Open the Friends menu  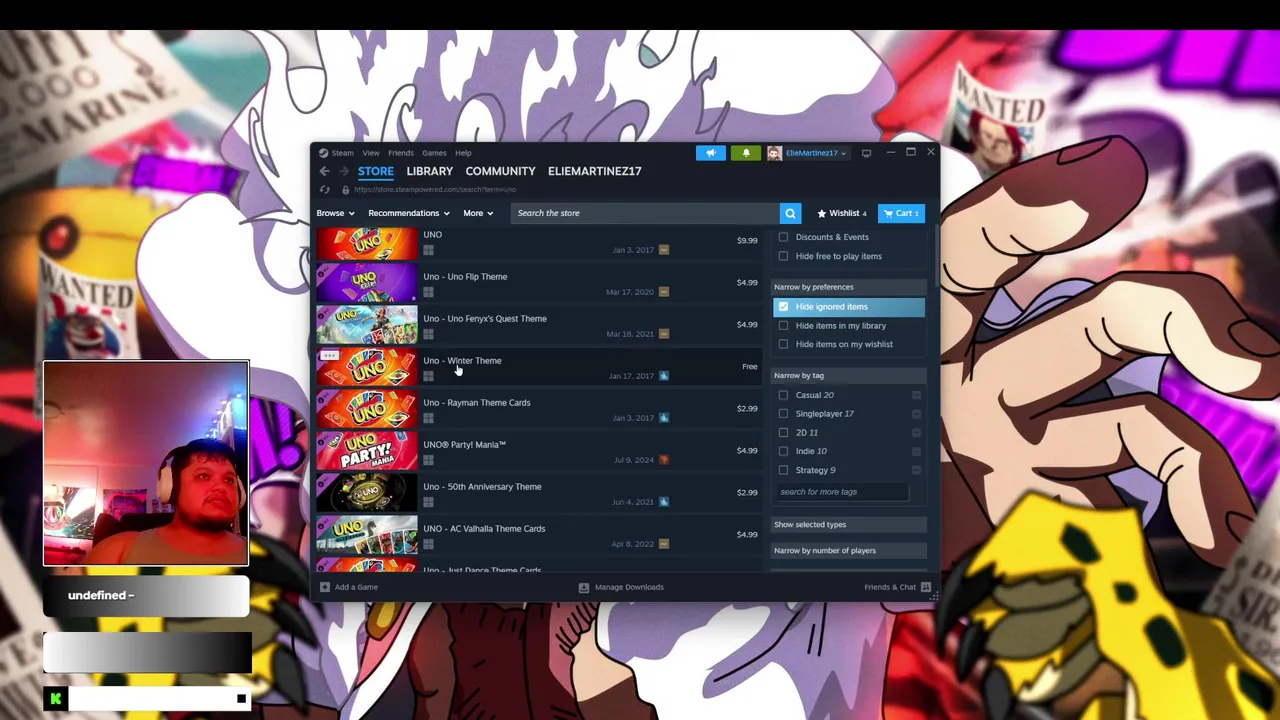tap(401, 153)
